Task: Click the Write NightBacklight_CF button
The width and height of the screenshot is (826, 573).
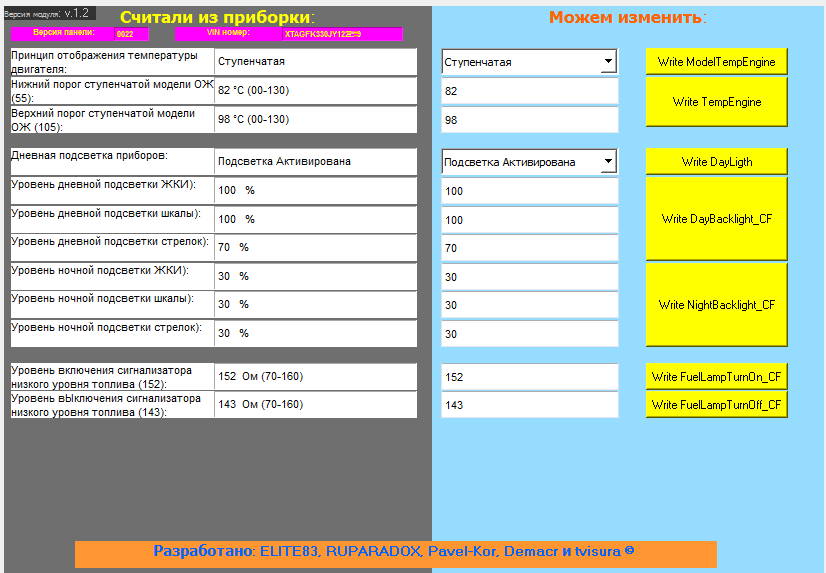Action: click(x=716, y=304)
